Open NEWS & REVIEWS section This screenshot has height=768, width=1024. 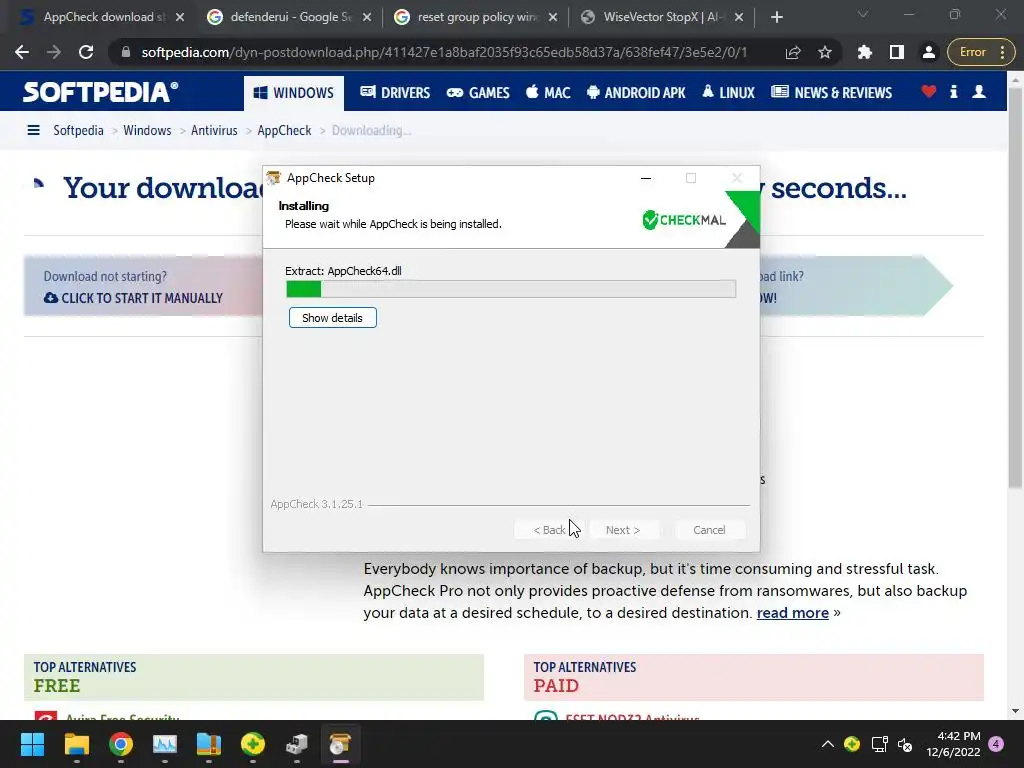(831, 93)
